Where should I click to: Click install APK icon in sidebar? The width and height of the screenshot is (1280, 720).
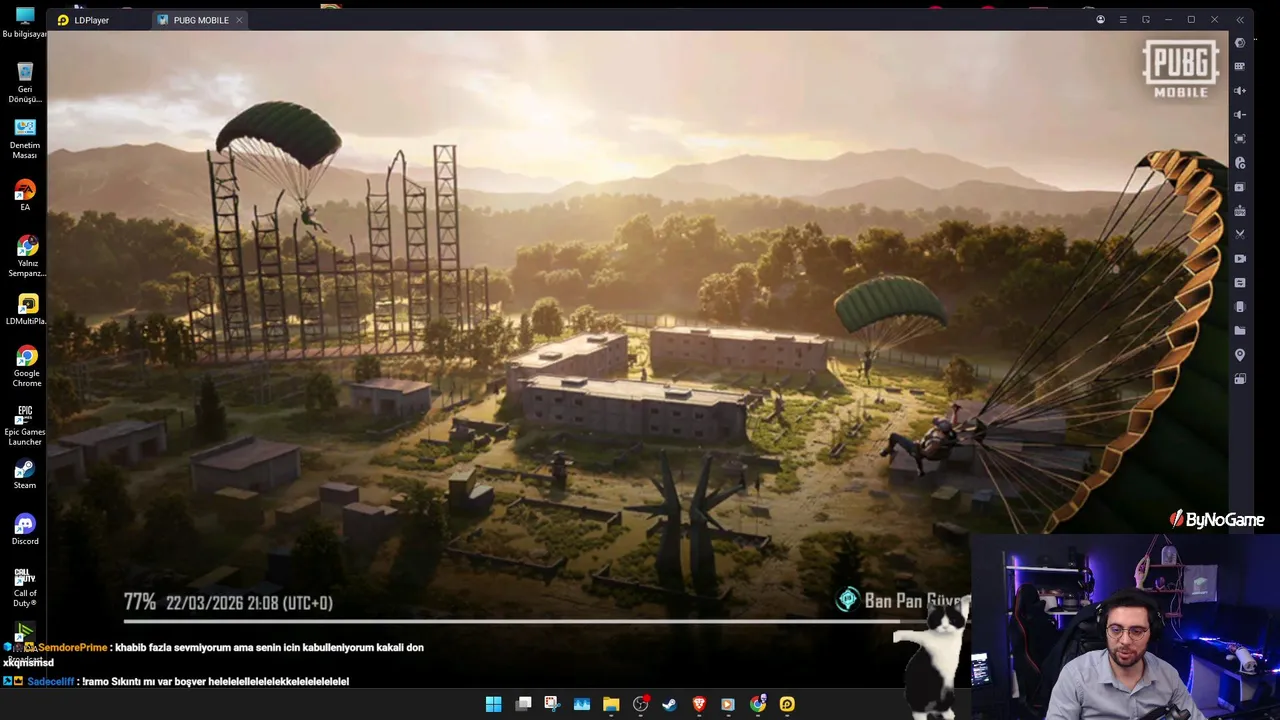click(x=1240, y=210)
